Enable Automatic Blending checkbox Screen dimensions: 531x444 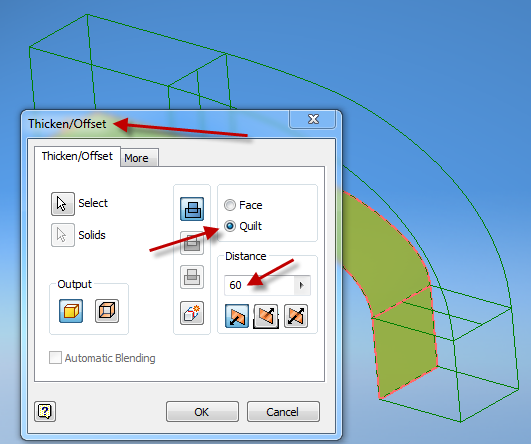click(x=55, y=358)
